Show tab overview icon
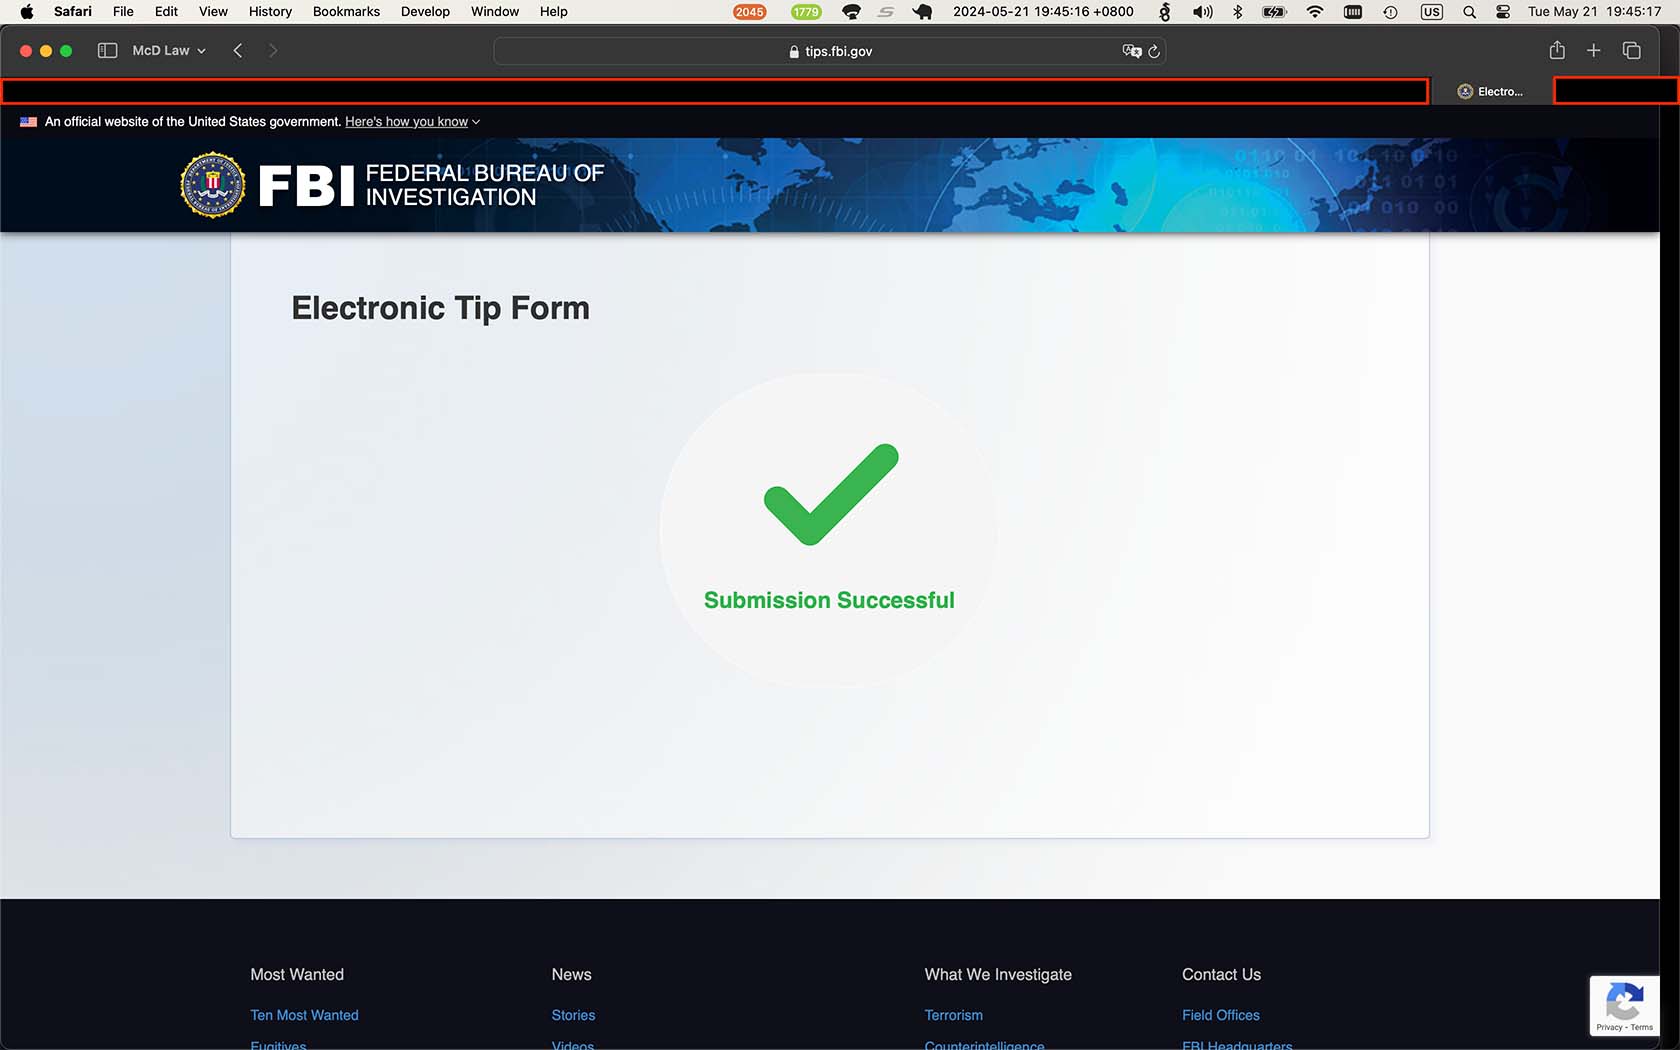 (x=1631, y=51)
